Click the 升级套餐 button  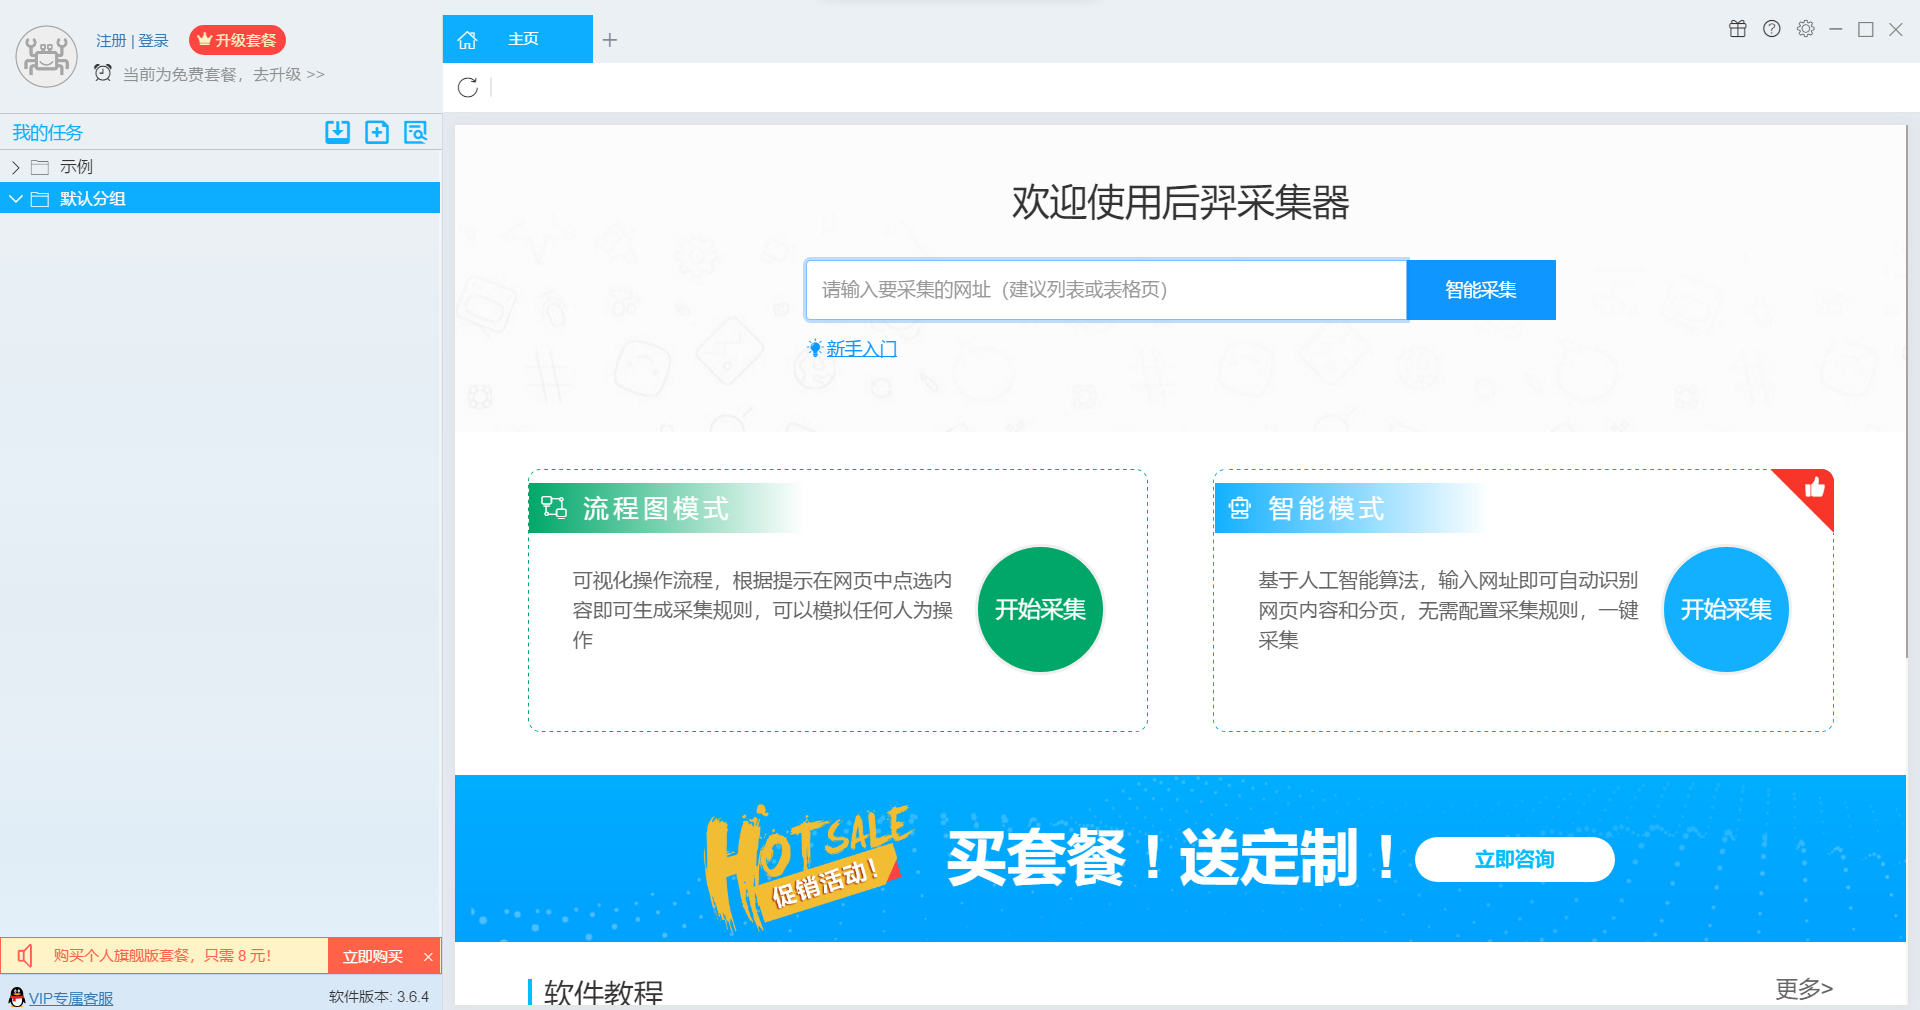coord(238,40)
